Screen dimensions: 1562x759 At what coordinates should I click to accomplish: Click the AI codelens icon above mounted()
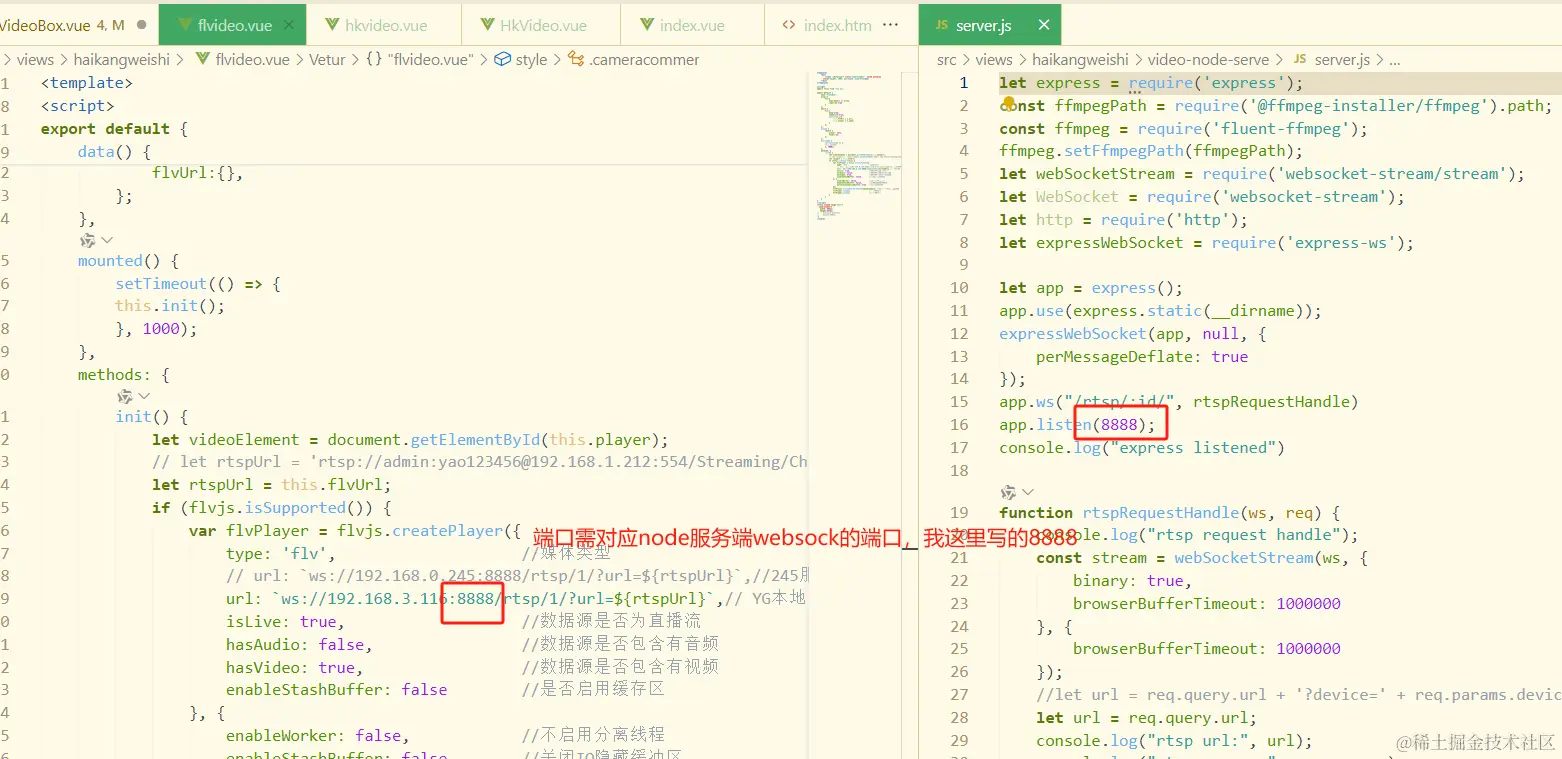click(x=88, y=240)
